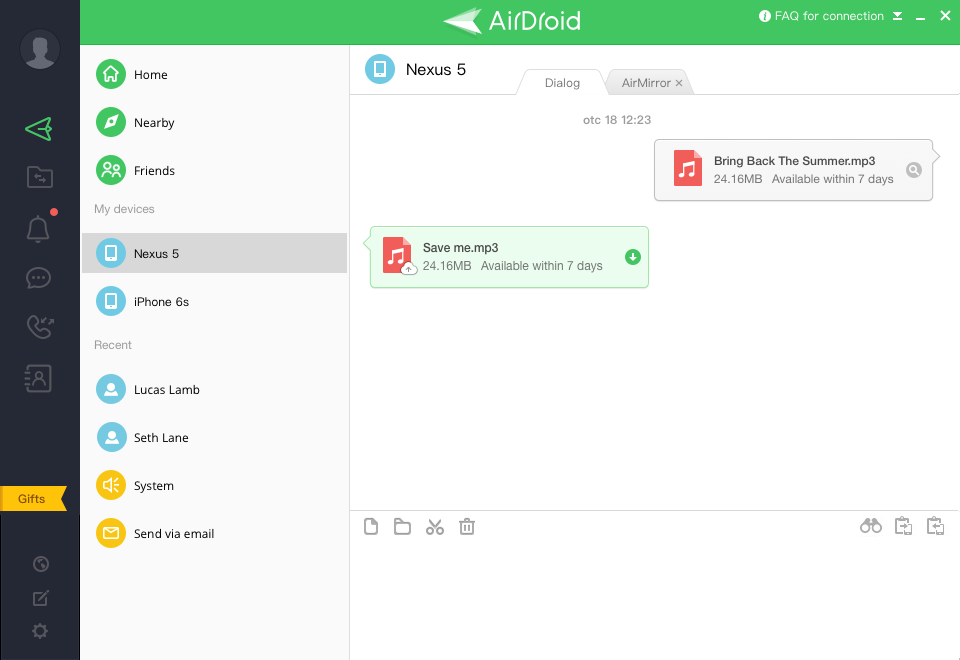Viewport: 960px width, 660px height.
Task: Click the scissors screenshot icon
Action: pyautogui.click(x=435, y=527)
